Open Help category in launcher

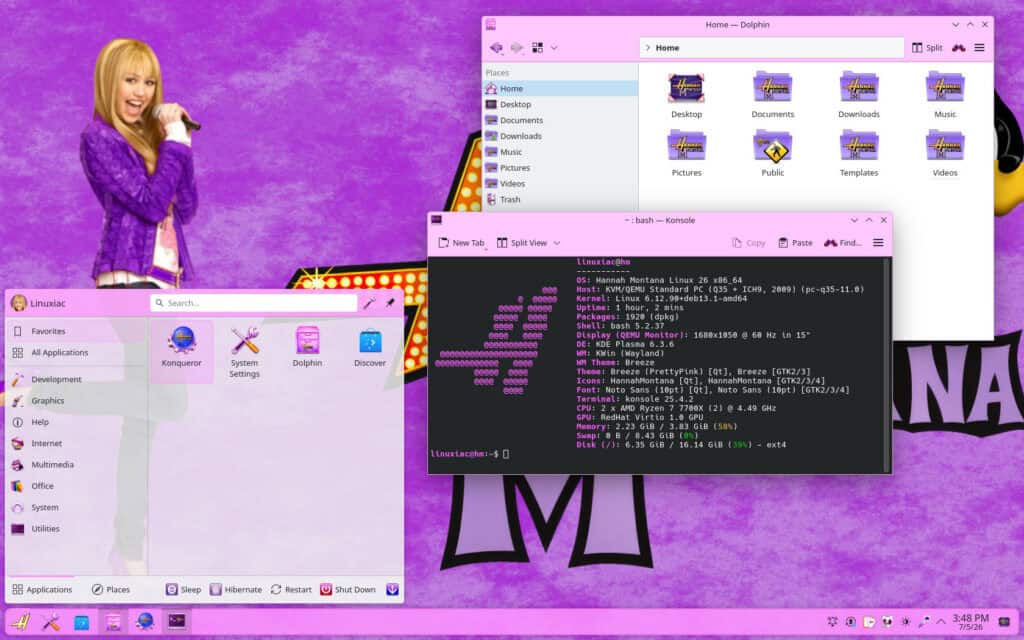[x=76, y=422]
